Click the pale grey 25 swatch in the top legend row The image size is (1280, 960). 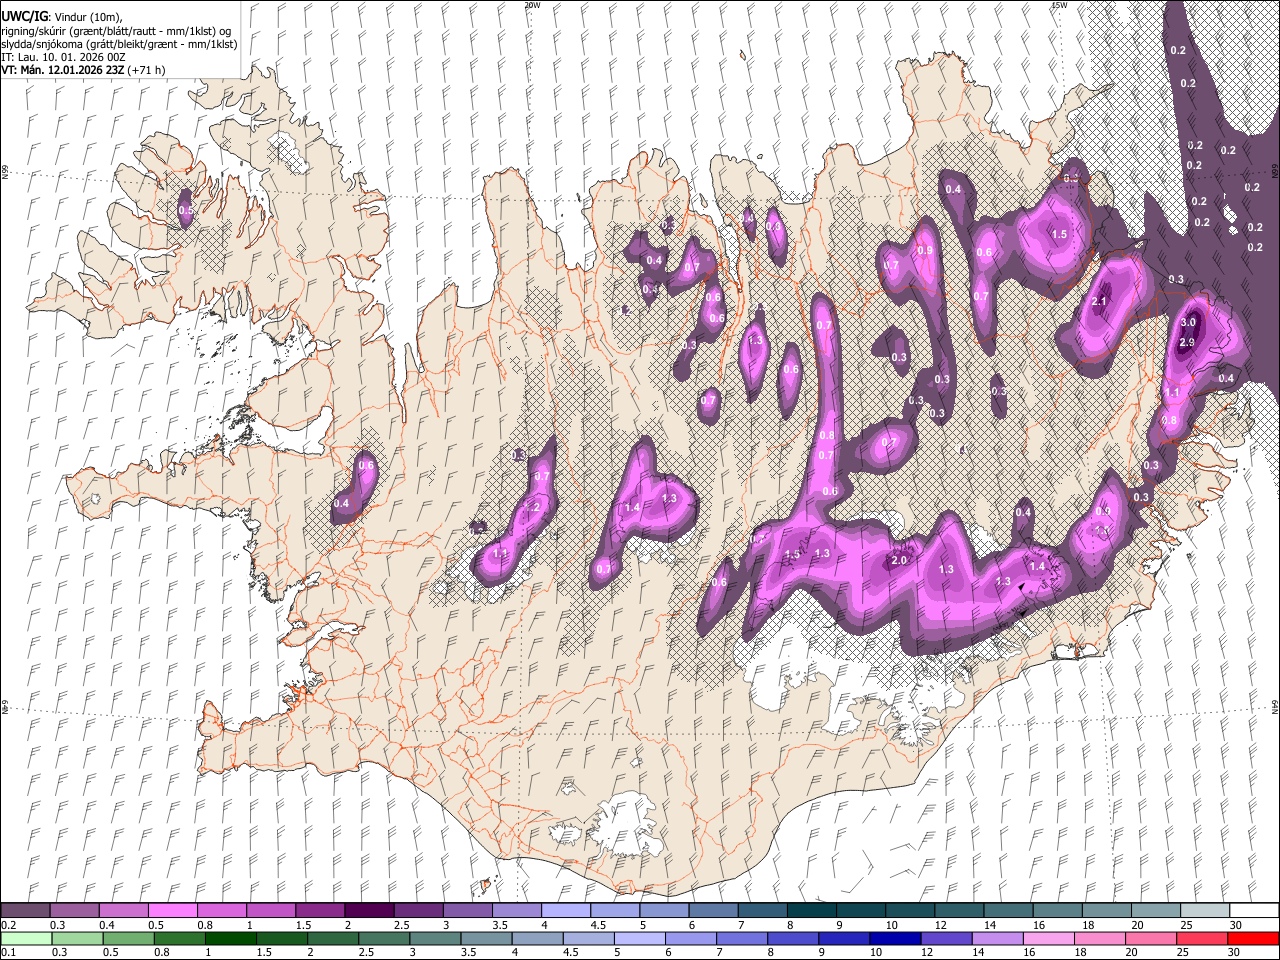tap(1205, 910)
